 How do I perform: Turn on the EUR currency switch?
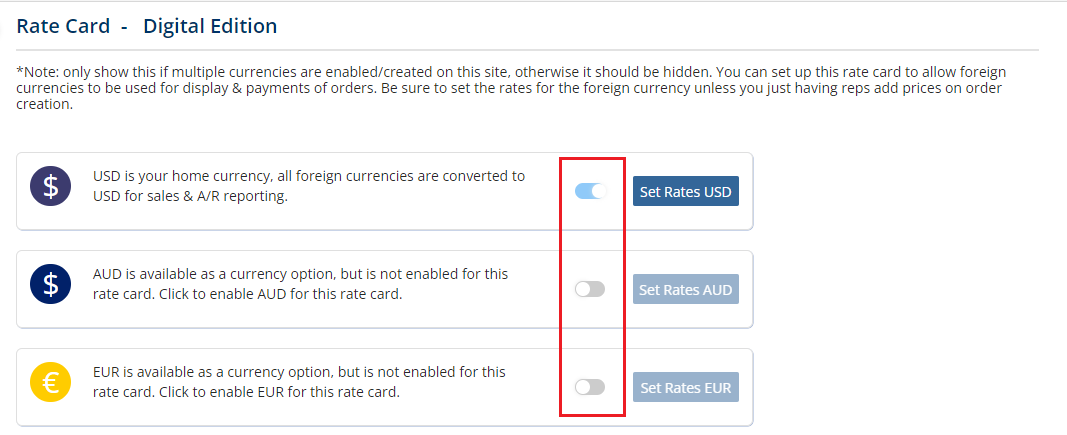(590, 387)
